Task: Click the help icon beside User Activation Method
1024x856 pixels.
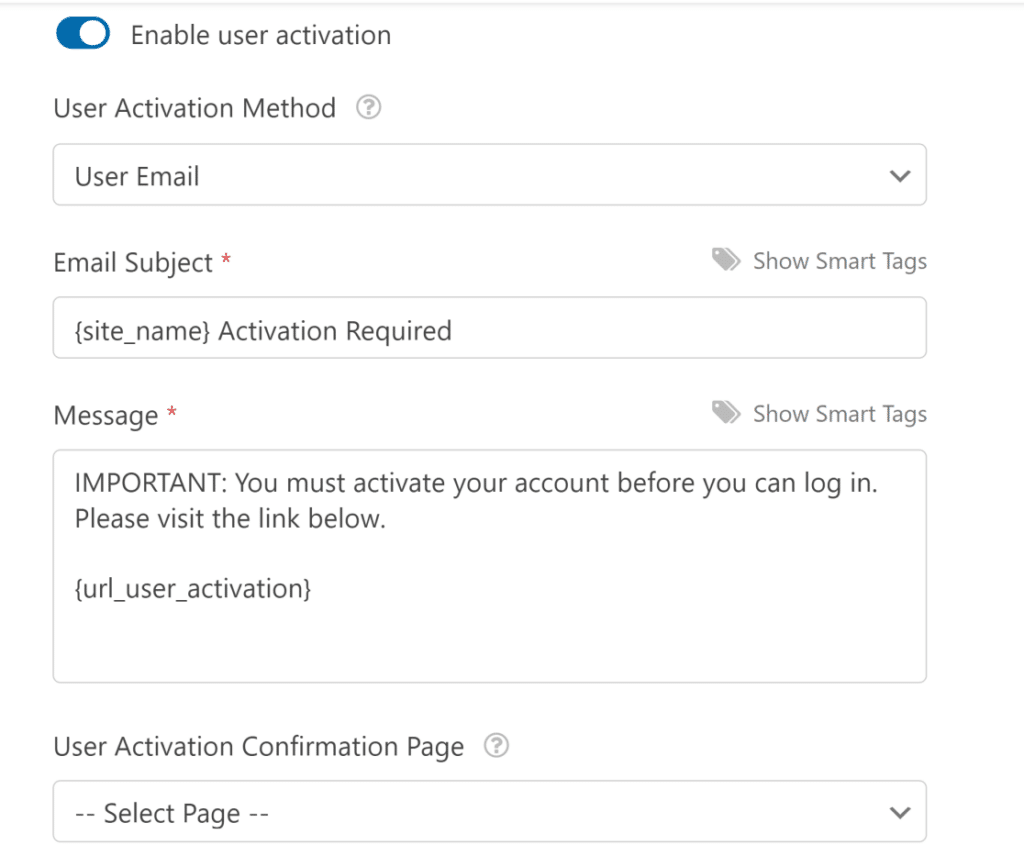Action: pyautogui.click(x=368, y=107)
